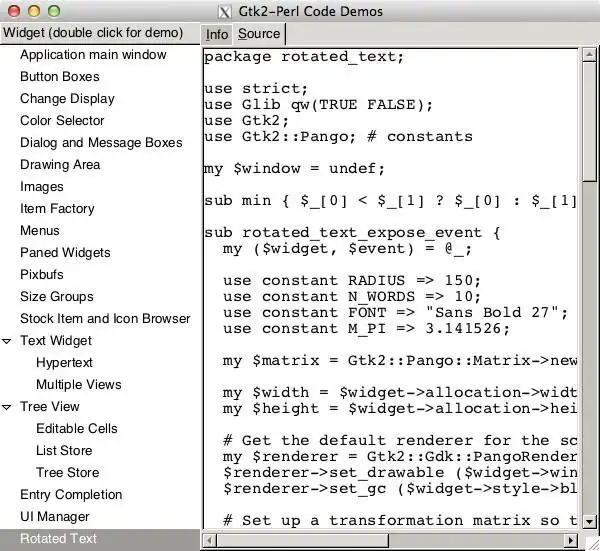Viewport: 600px width, 551px height.
Task: Click 'my $window = undef;' line
Action: pos(294,169)
